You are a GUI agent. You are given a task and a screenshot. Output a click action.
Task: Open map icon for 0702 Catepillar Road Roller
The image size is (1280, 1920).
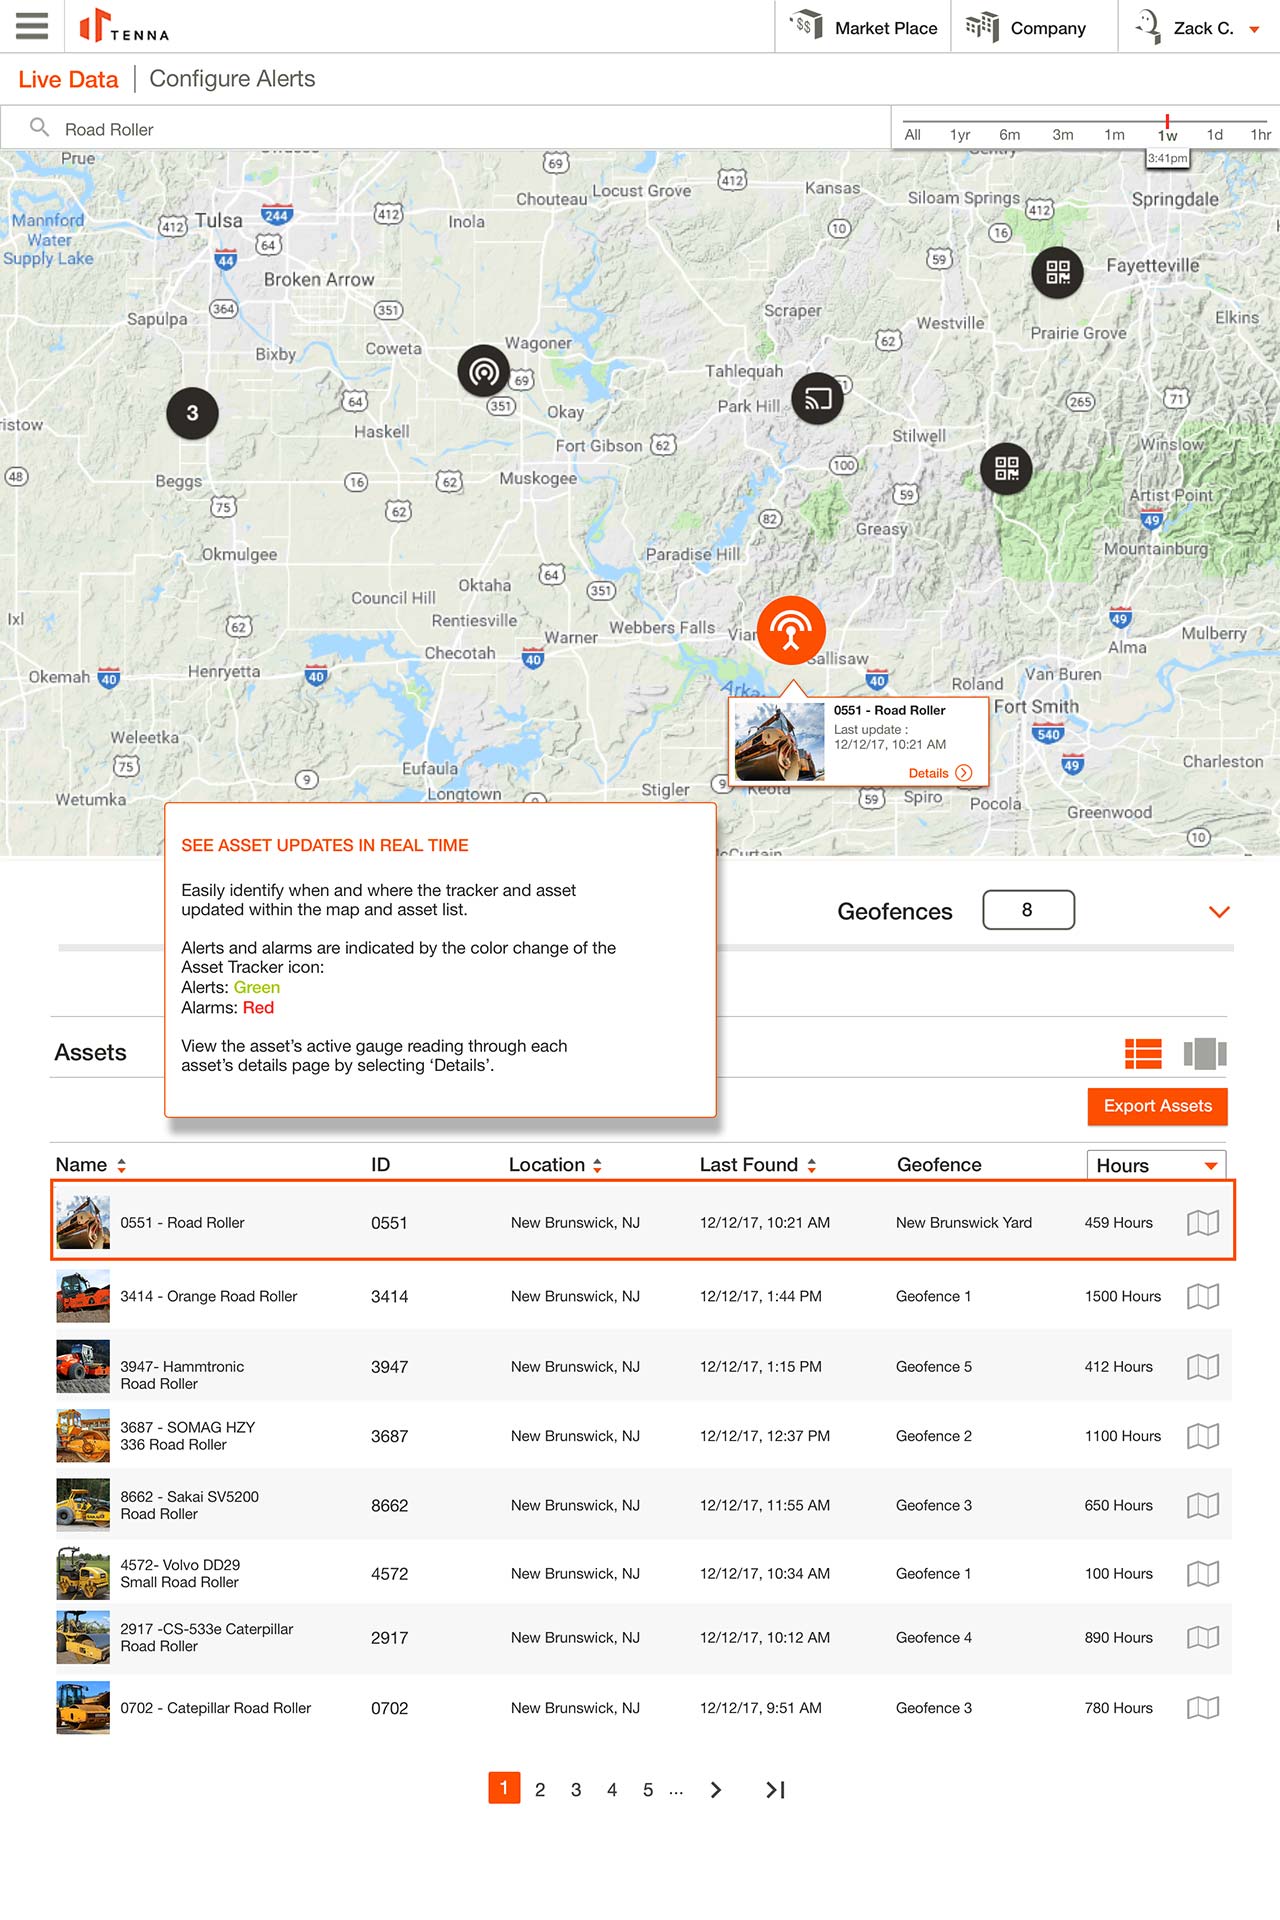1203,1708
